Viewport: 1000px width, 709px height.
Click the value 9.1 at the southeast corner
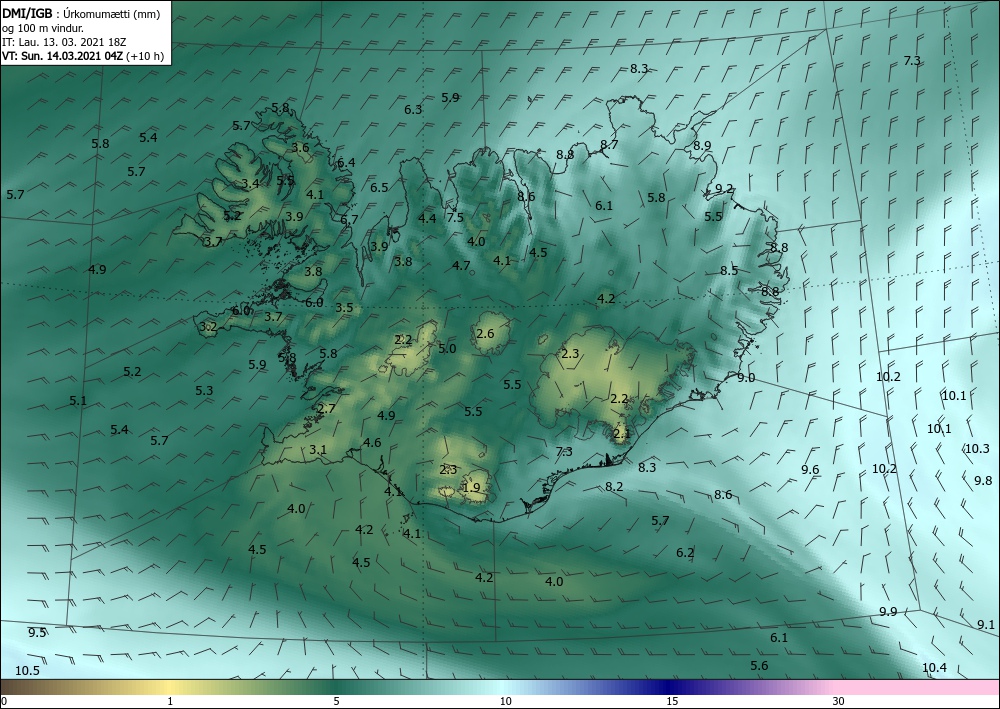[x=987, y=625]
